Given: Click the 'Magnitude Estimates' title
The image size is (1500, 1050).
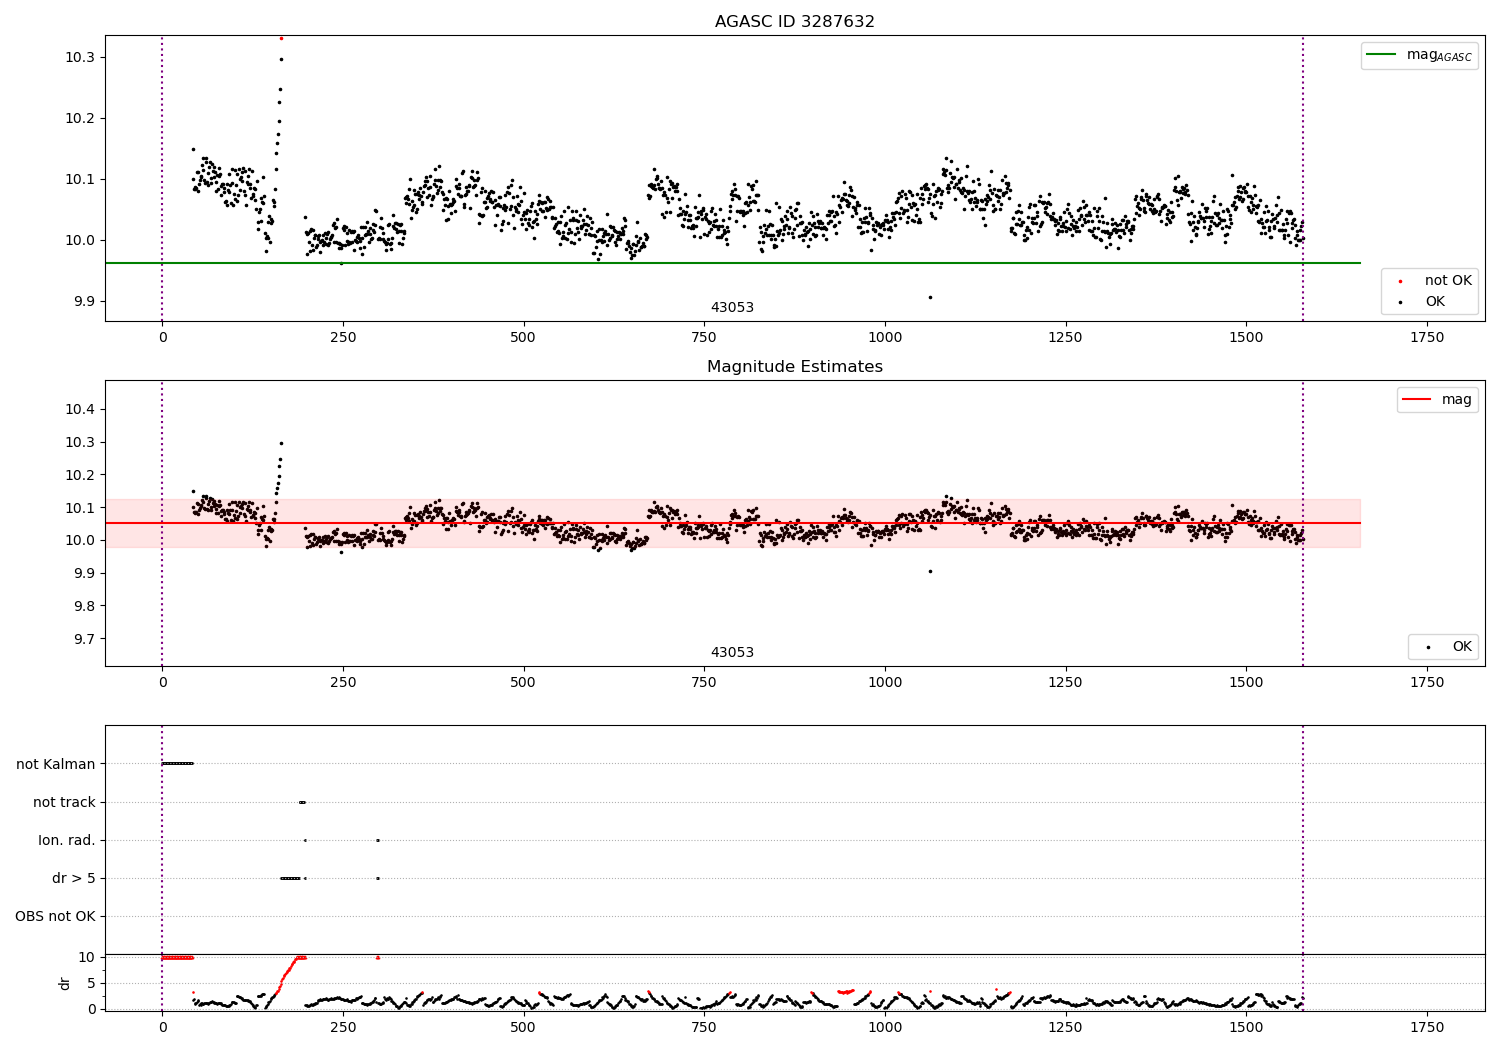Looking at the screenshot, I should click(x=794, y=366).
